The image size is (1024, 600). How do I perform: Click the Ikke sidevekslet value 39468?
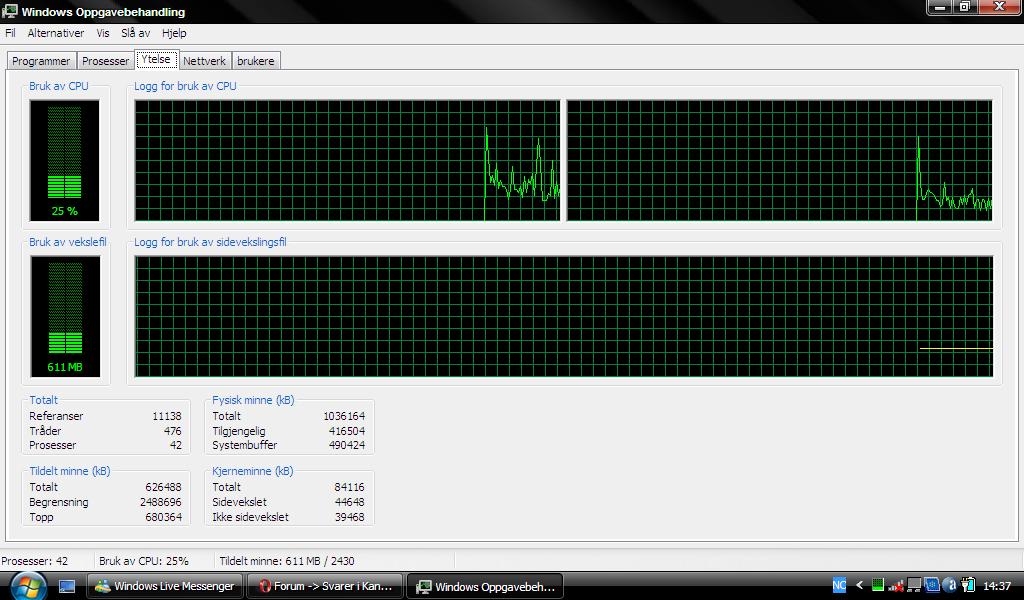(x=349, y=517)
